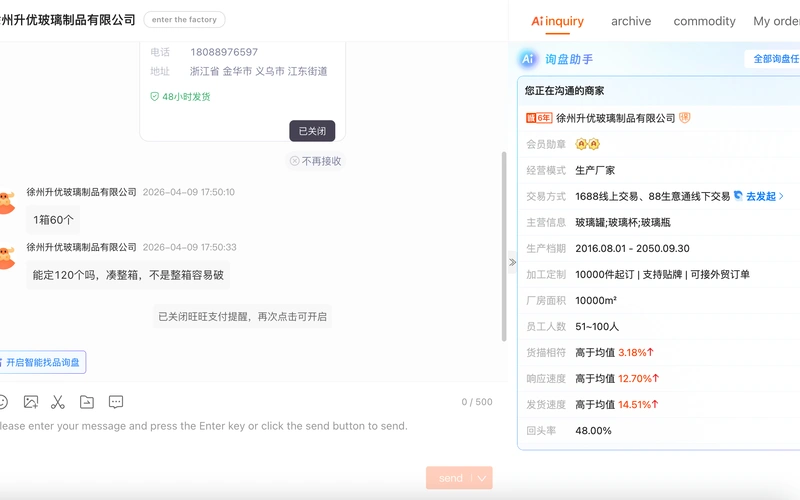The width and height of the screenshot is (800, 500).
Task: Open the send options dropdown arrow
Action: pos(482,478)
